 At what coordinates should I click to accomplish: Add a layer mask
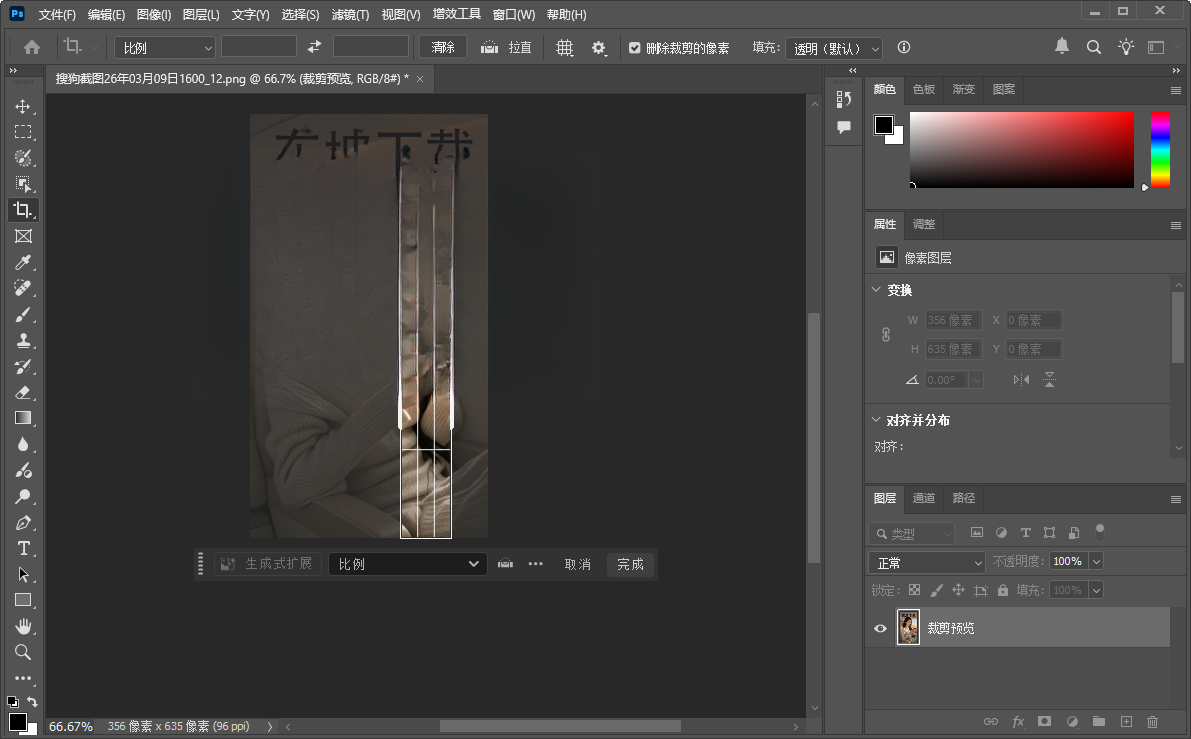[1044, 722]
